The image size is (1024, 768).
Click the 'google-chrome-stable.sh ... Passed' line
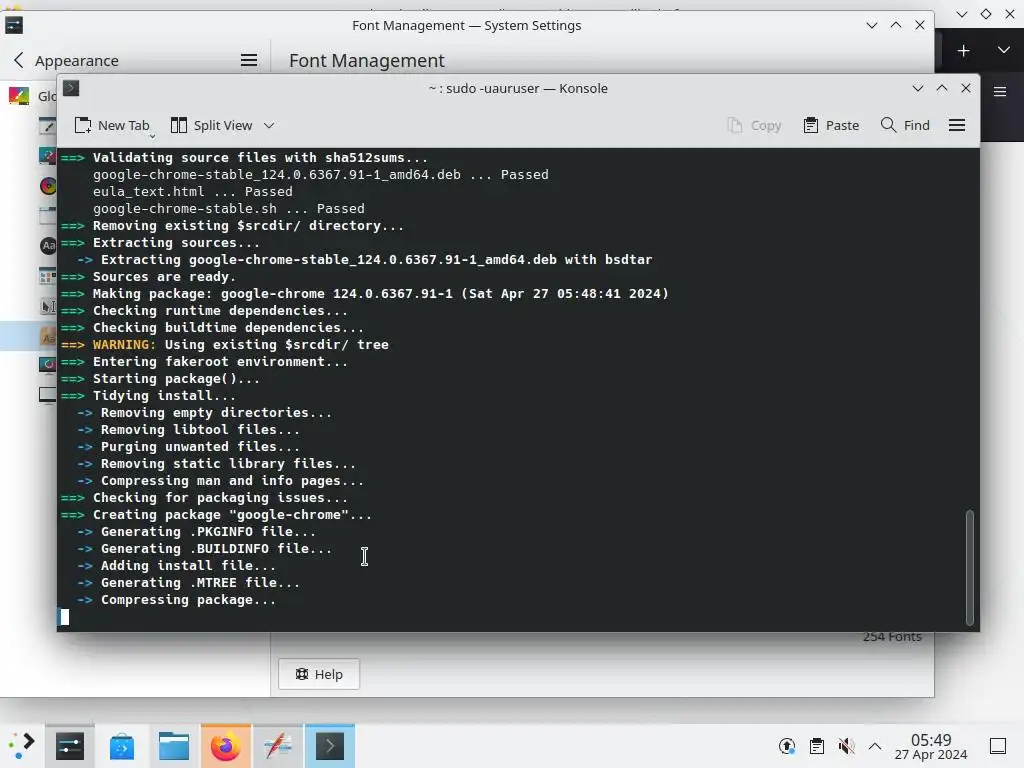[x=229, y=208]
